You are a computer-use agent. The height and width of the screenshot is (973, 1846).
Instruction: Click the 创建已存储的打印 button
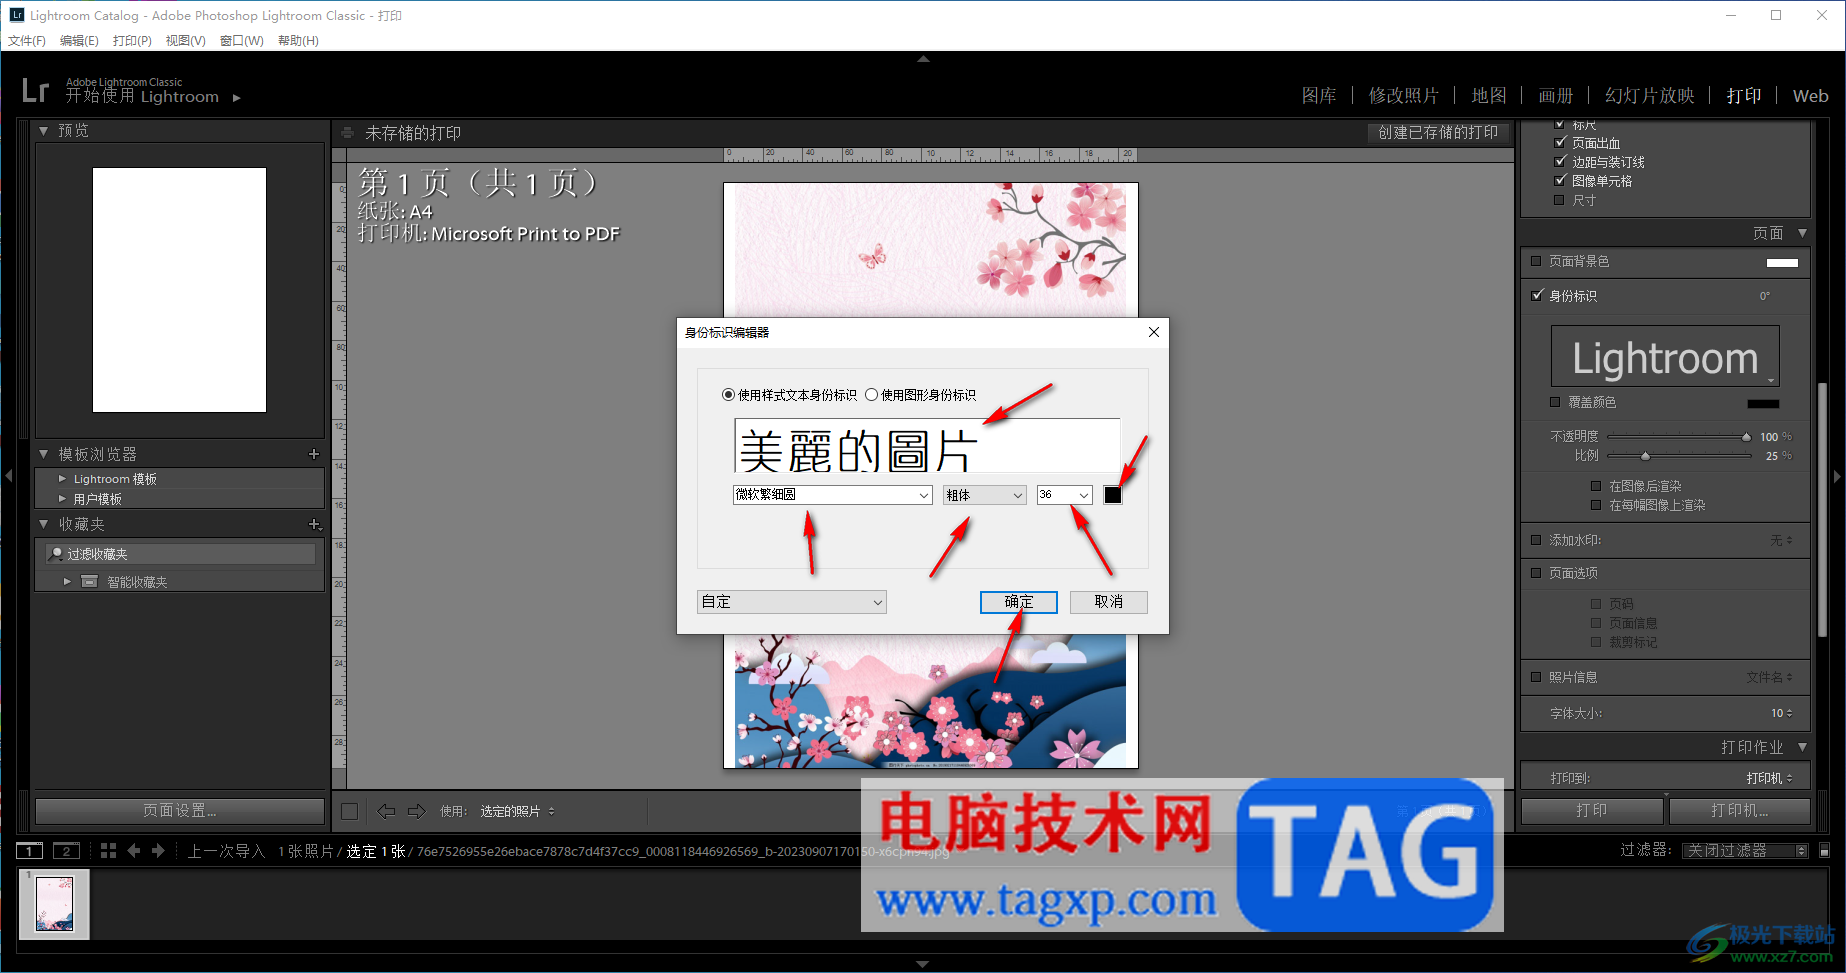[x=1438, y=133]
